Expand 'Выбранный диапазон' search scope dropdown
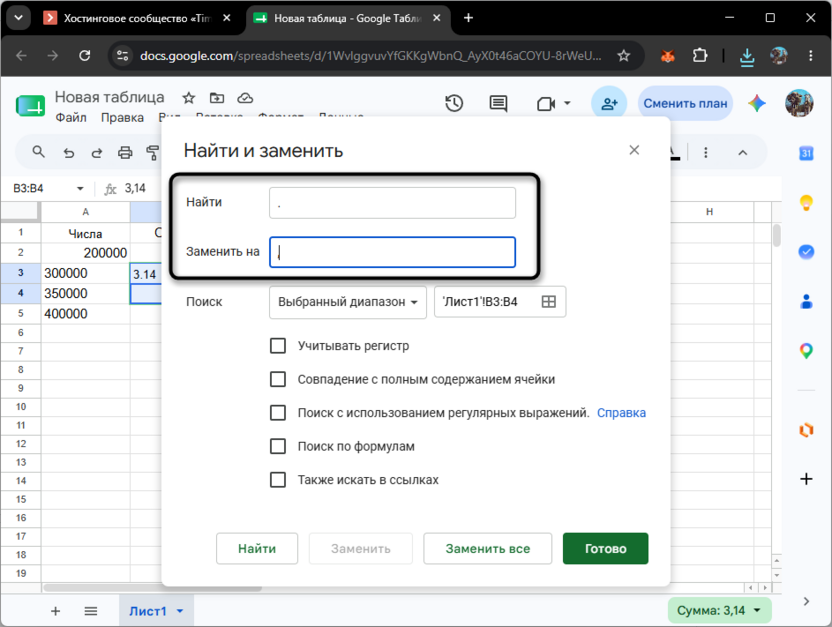This screenshot has height=627, width=832. [348, 302]
